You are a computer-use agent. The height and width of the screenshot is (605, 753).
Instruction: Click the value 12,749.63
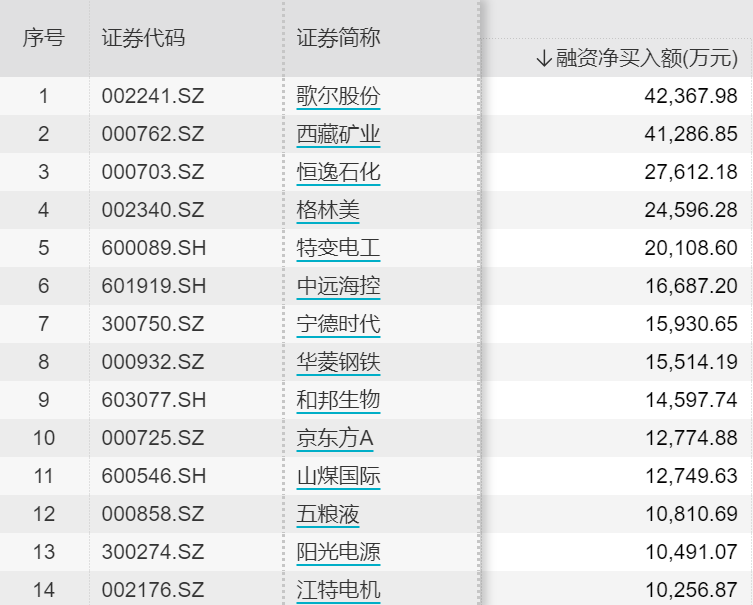click(691, 476)
